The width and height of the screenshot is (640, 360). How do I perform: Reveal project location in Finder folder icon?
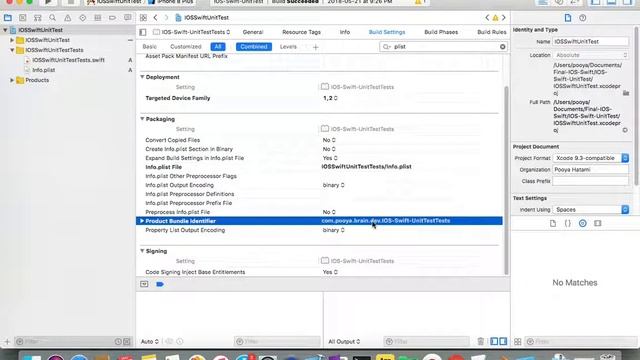[x=626, y=93]
